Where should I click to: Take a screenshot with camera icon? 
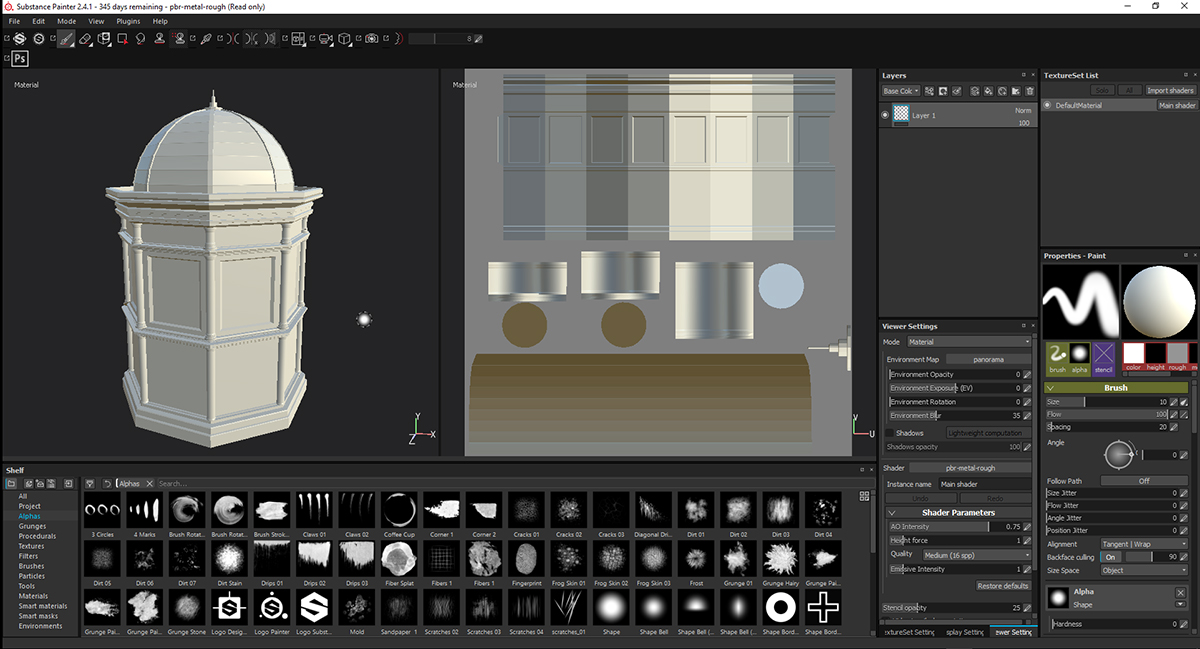371,38
